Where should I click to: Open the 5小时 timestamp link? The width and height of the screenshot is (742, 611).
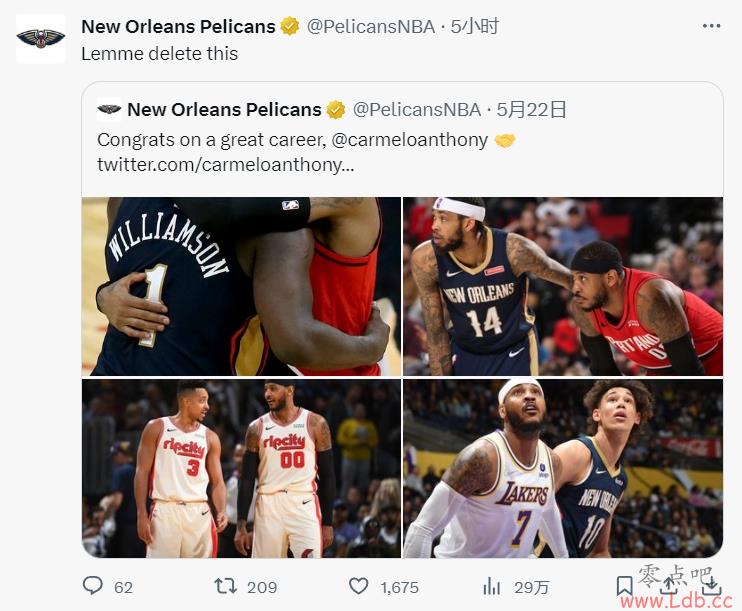pyautogui.click(x=475, y=27)
